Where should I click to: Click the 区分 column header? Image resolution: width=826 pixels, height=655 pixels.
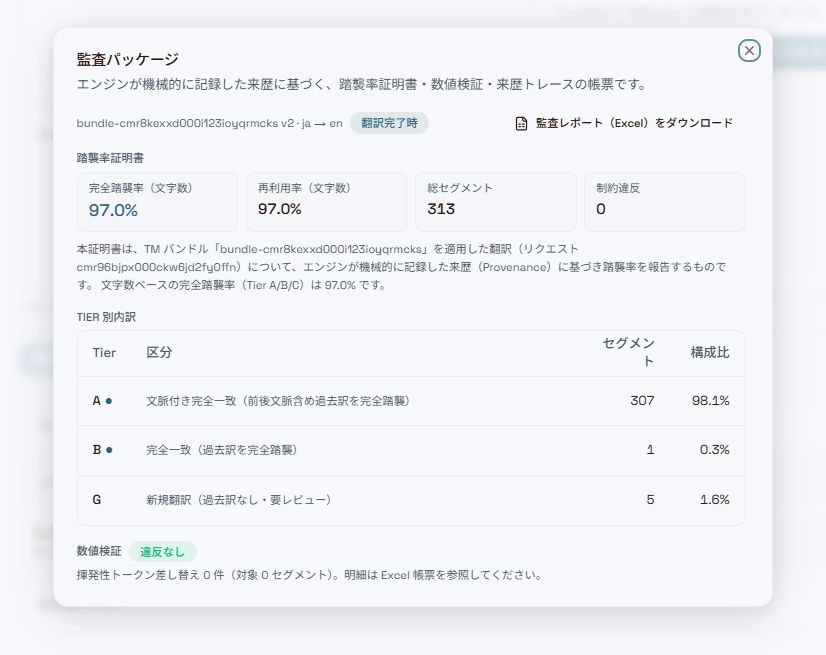pos(159,353)
